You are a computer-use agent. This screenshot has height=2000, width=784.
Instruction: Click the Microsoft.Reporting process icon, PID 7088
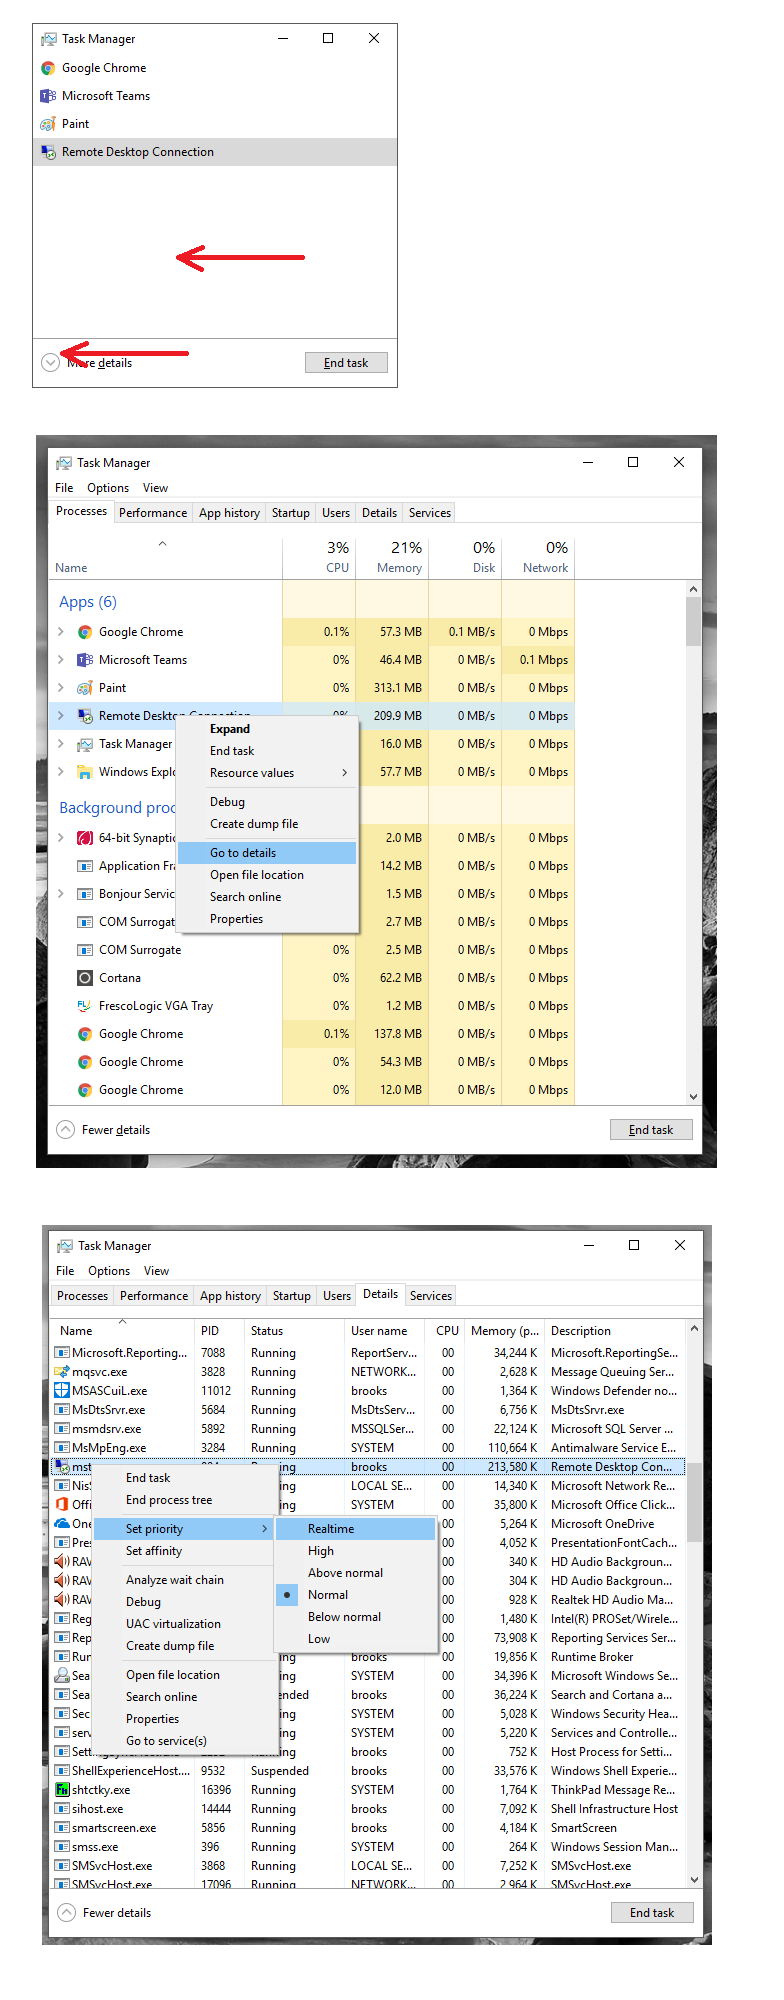coord(62,1353)
